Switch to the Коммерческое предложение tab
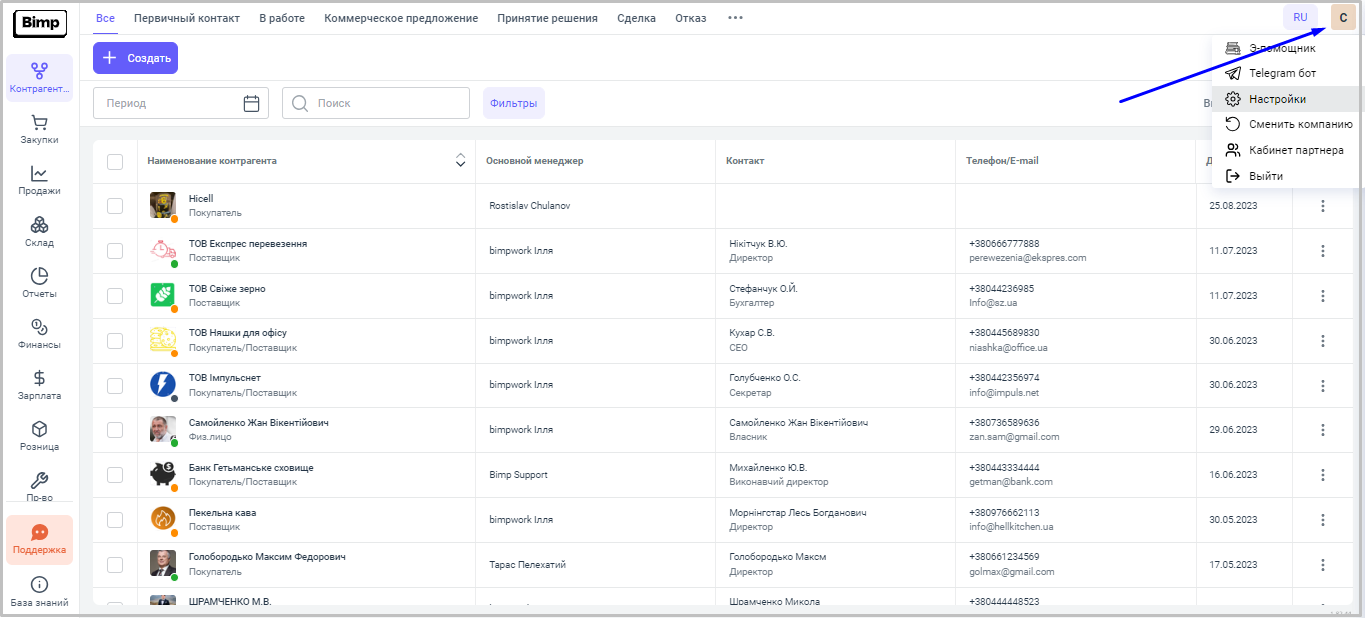 pyautogui.click(x=401, y=18)
